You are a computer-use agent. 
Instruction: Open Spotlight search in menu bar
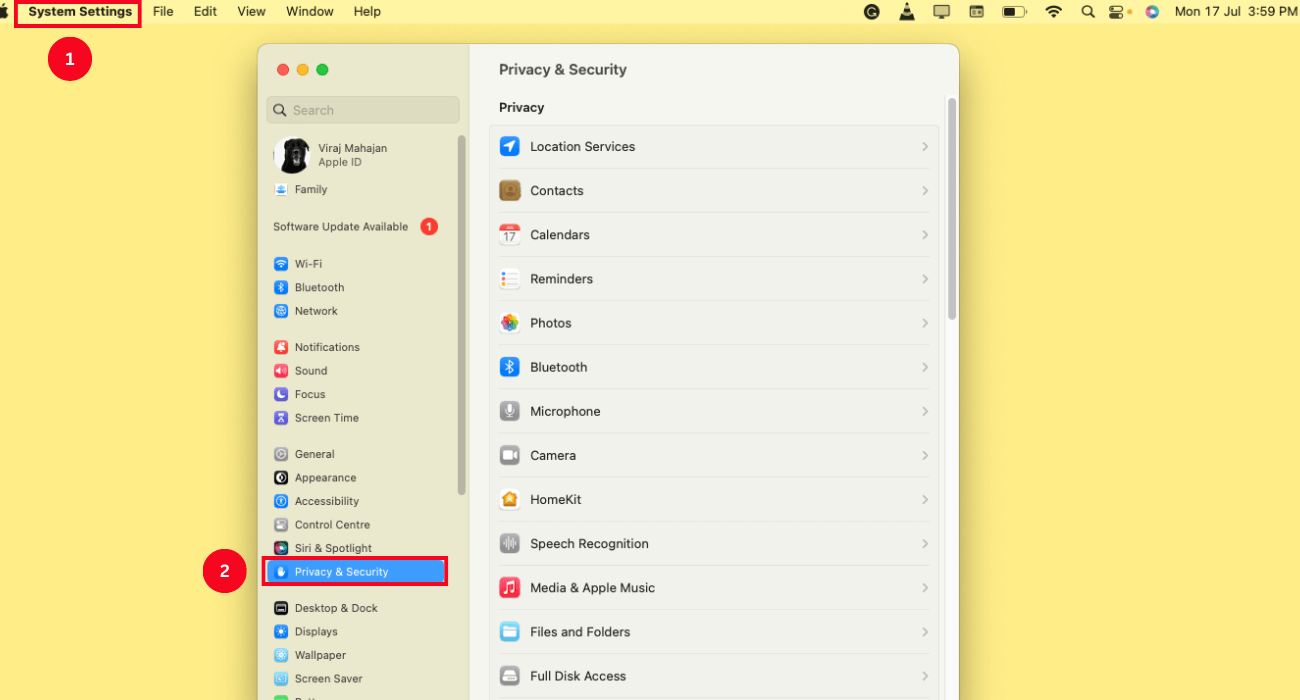pyautogui.click(x=1088, y=12)
